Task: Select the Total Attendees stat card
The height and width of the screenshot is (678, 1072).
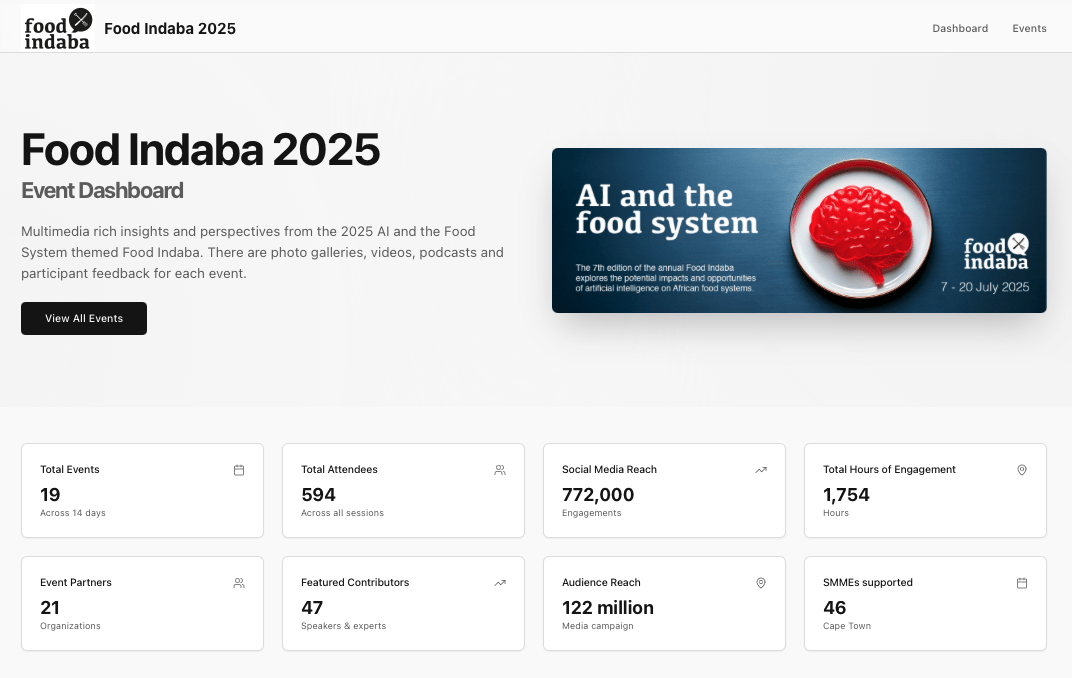Action: 403,491
